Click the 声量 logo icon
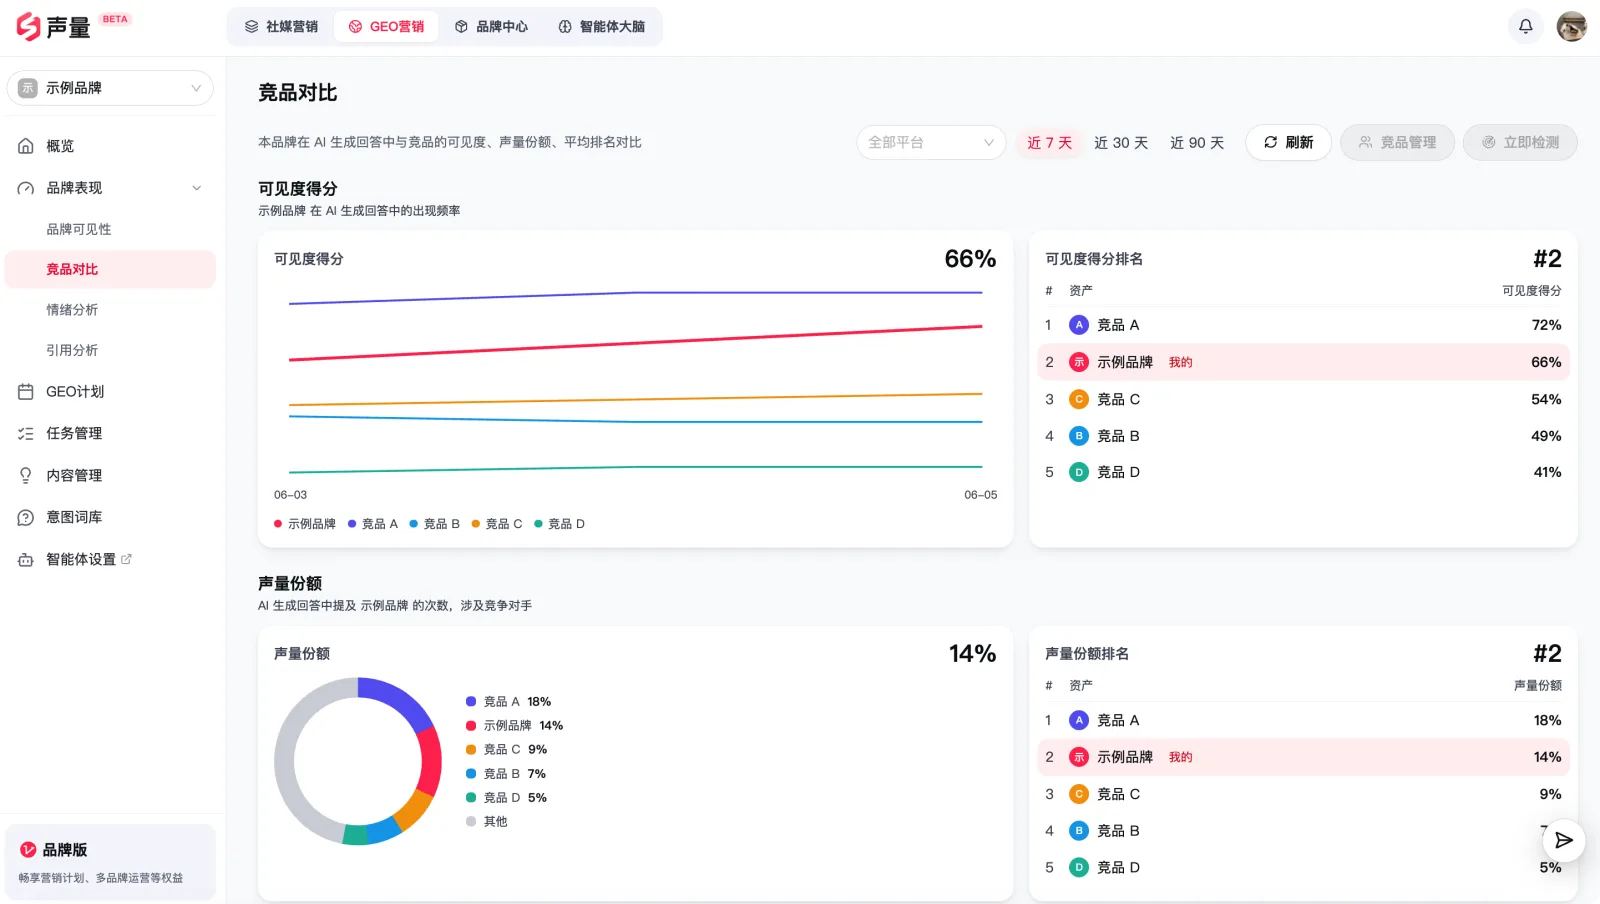The height and width of the screenshot is (904, 1600). click(x=29, y=27)
